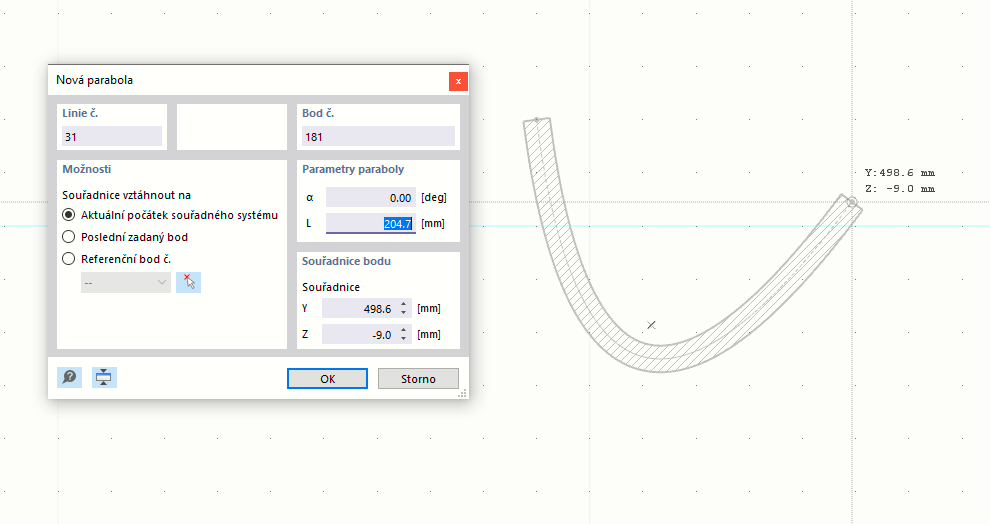
Task: Click the Linie č. field showing 31
Action: click(x=112, y=136)
